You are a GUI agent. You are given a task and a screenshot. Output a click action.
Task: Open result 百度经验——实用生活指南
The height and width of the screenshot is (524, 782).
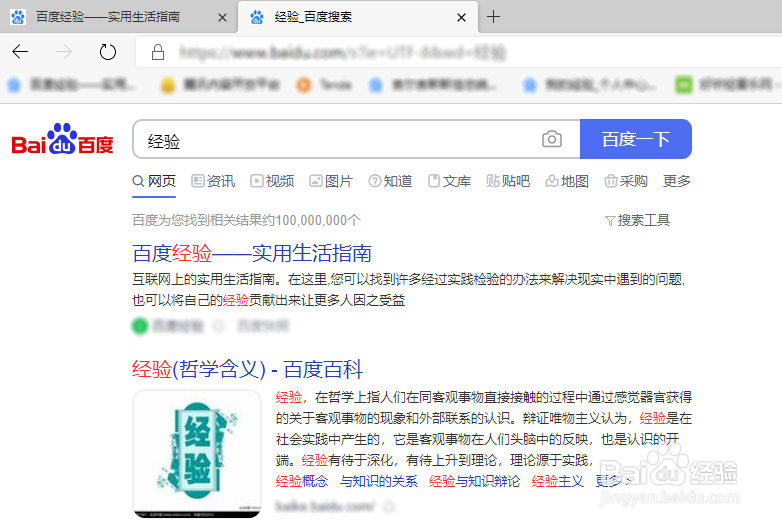(x=252, y=253)
